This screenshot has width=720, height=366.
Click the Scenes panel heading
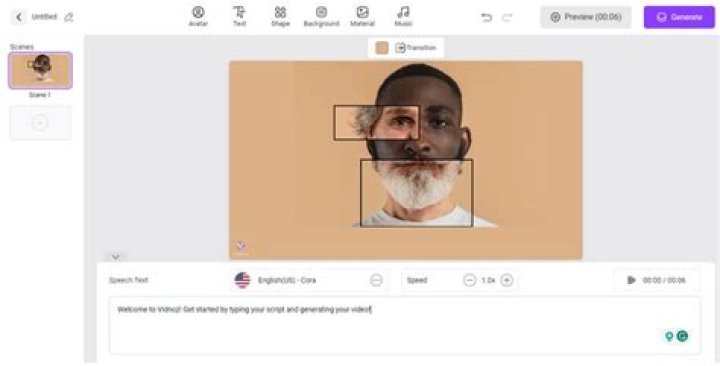[x=22, y=47]
